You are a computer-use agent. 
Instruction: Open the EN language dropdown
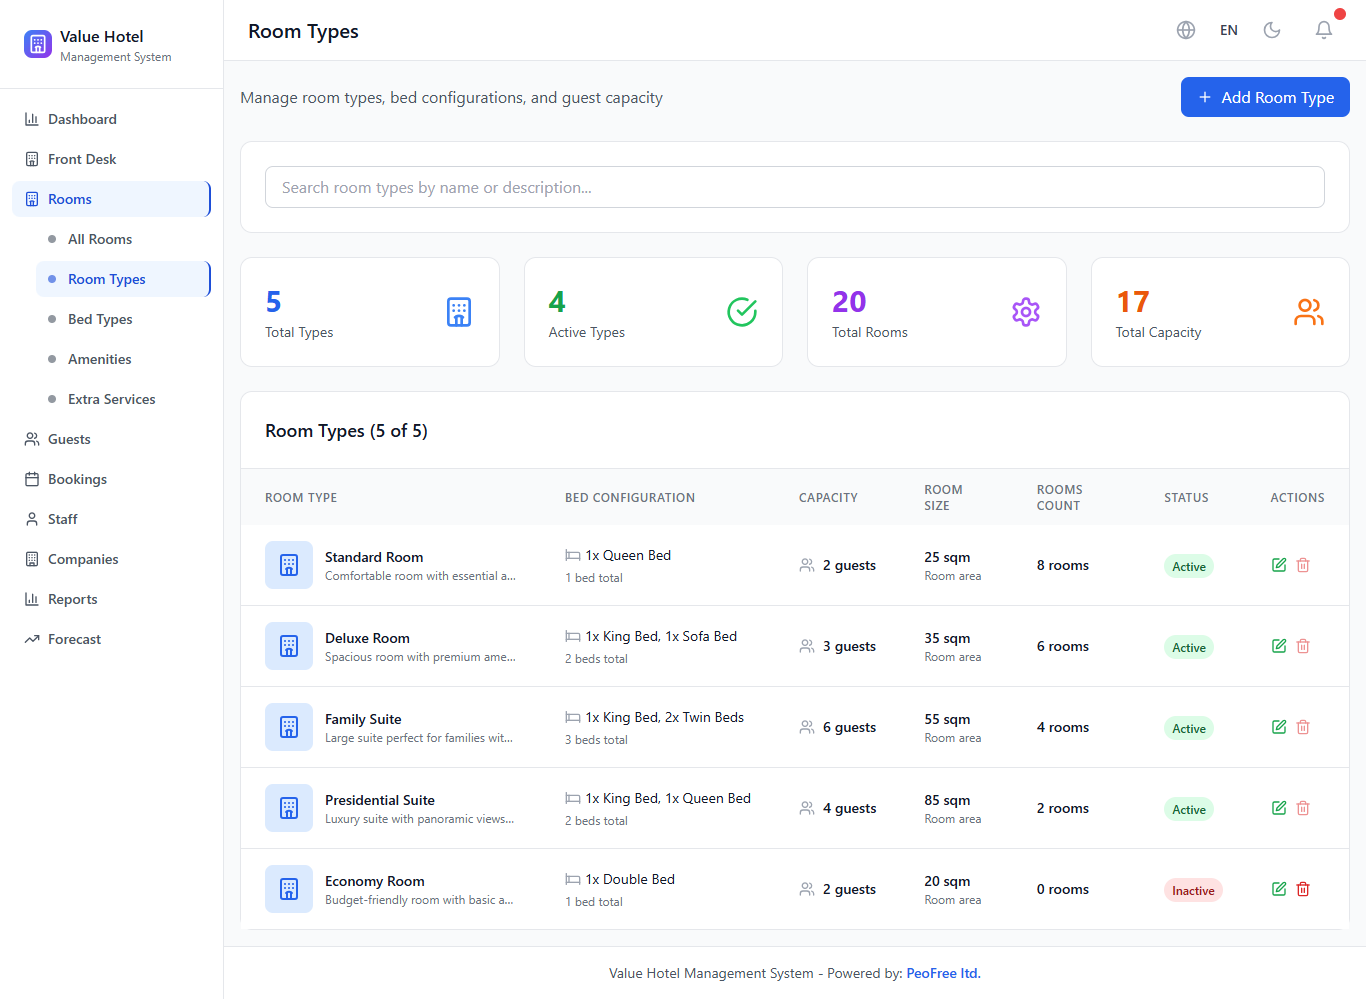1229,30
